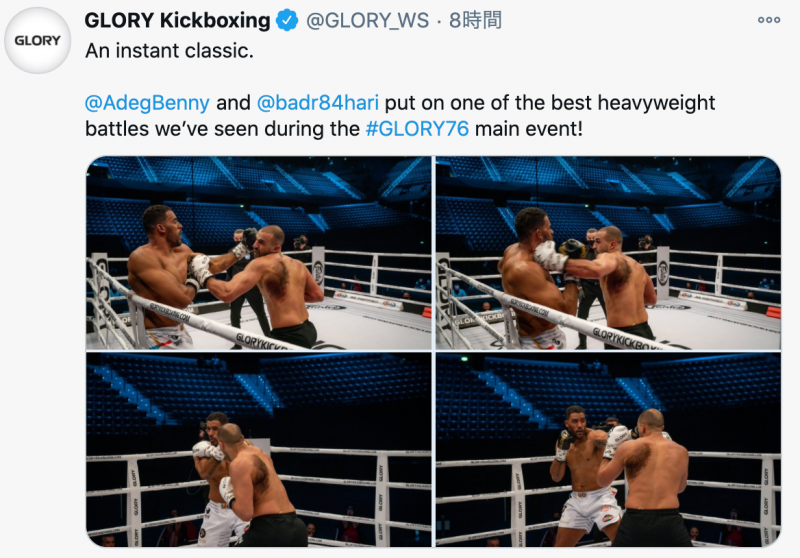The image size is (800, 558).
Task: Click 'battles we've seen during the' text
Action: click(222, 129)
